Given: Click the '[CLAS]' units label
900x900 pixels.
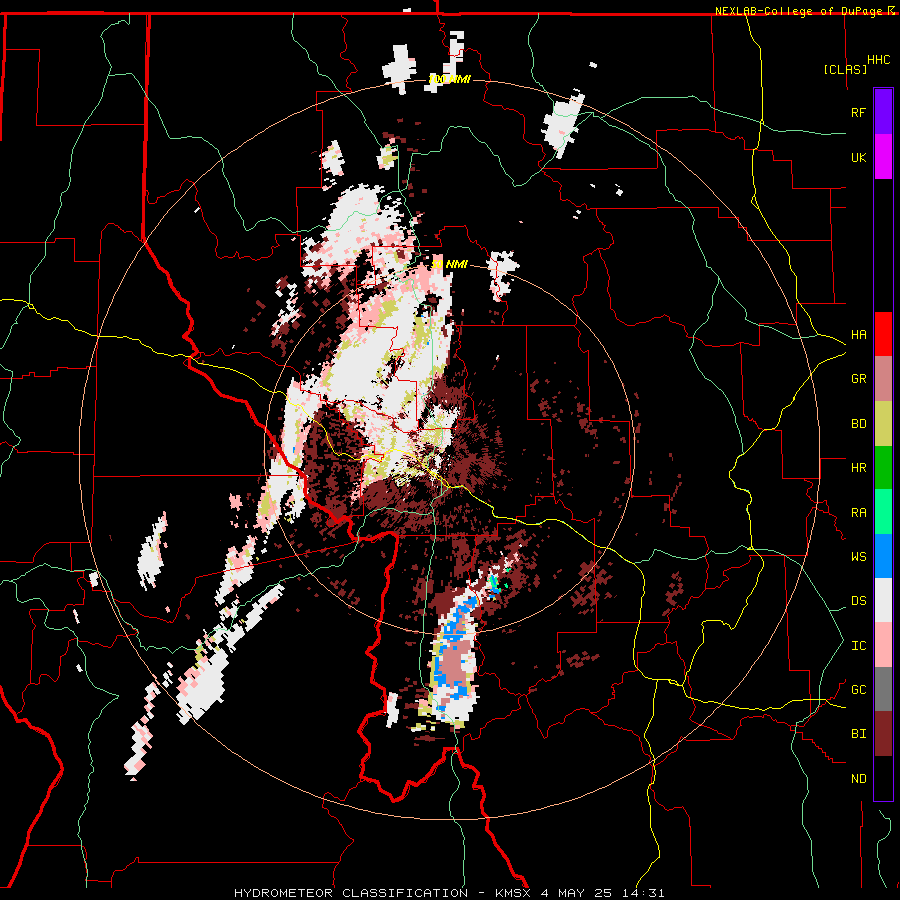Looking at the screenshot, I should click(x=845, y=69).
